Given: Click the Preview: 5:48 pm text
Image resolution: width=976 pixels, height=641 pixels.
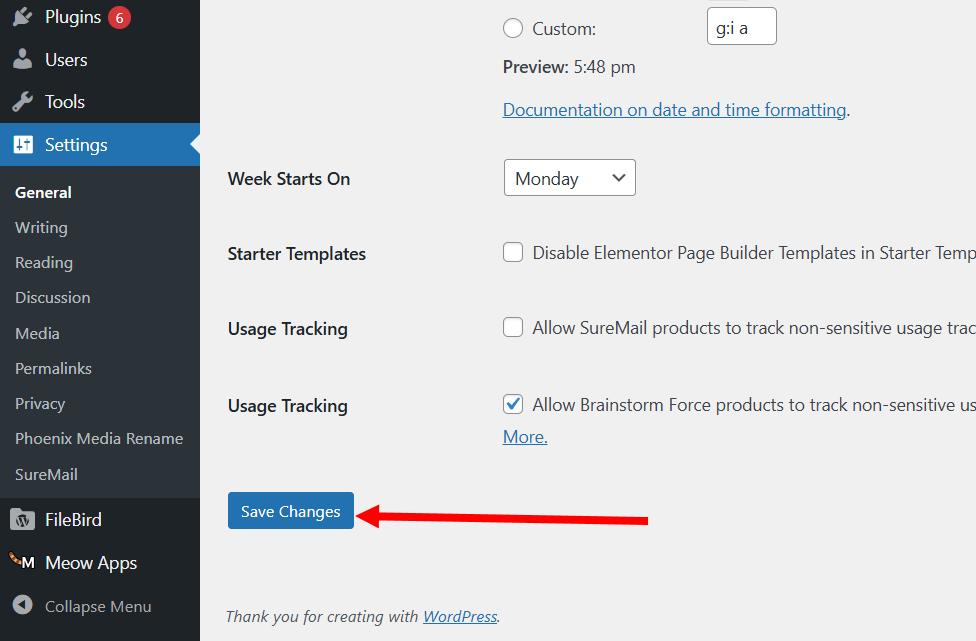Looking at the screenshot, I should (x=569, y=67).
